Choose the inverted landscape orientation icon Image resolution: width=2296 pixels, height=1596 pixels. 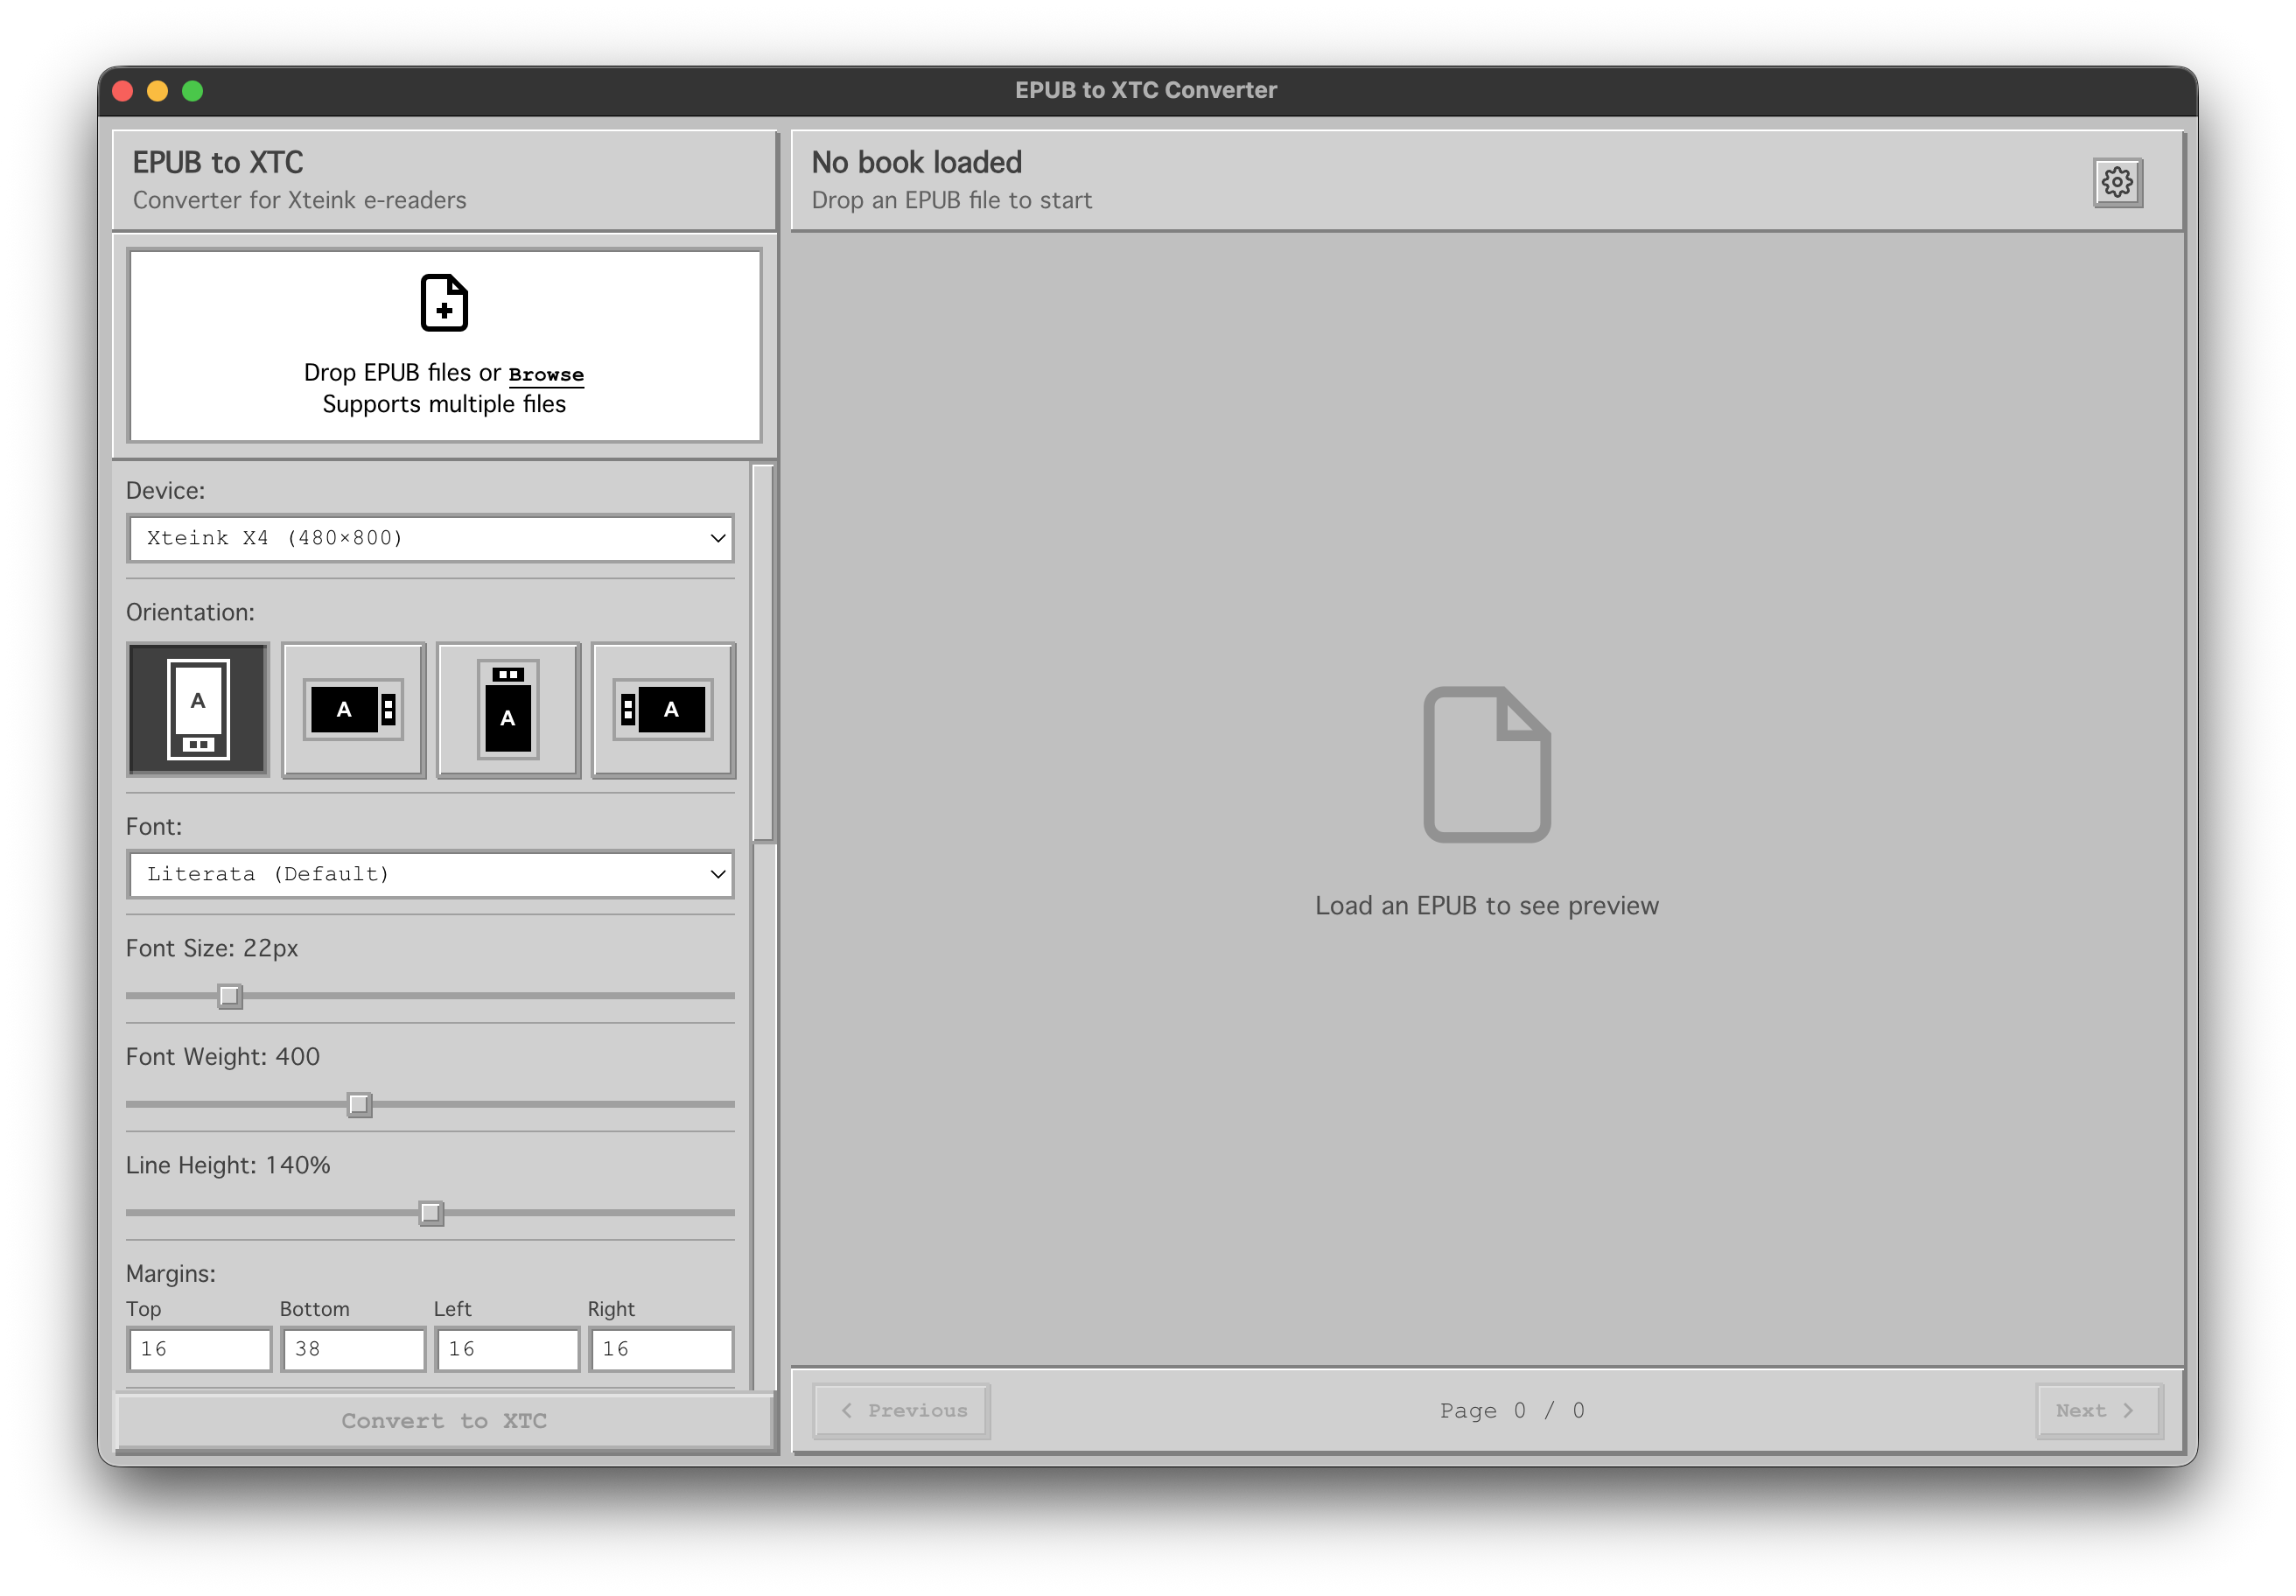click(x=663, y=709)
